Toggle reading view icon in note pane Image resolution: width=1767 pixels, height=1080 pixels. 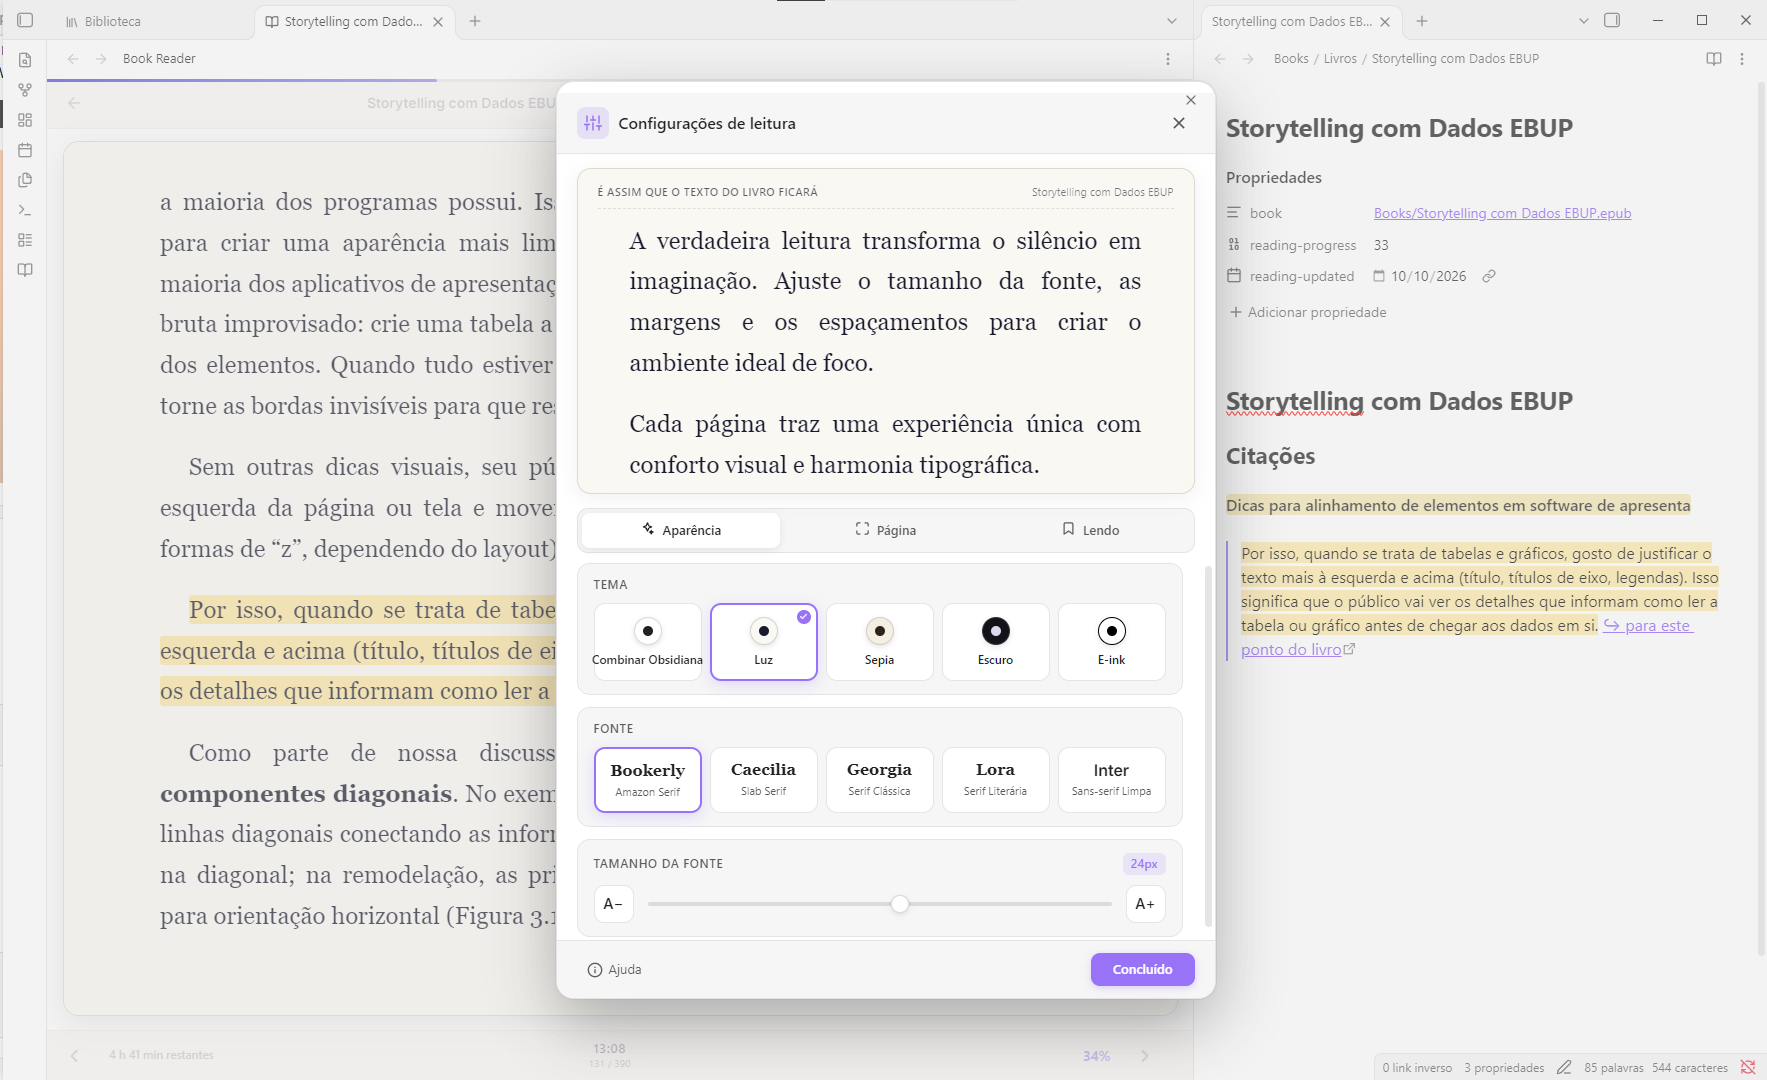tap(1714, 59)
